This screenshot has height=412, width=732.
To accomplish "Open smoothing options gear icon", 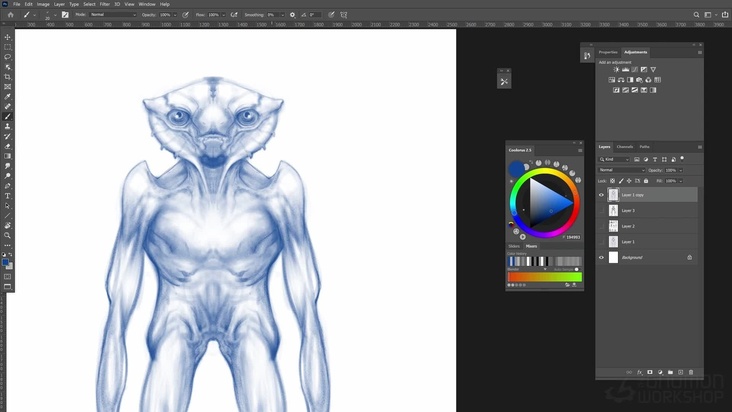I will pyautogui.click(x=292, y=15).
